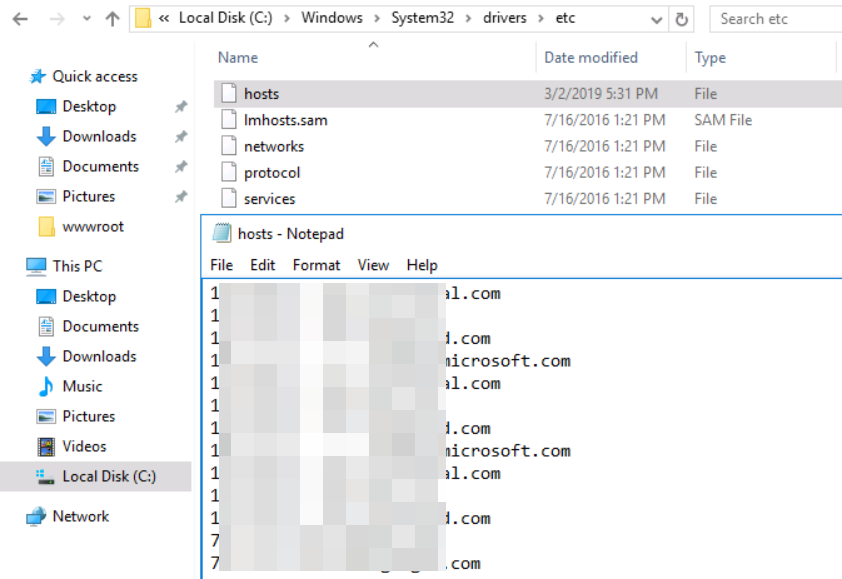842x579 pixels.
Task: Click the Search etc box
Action: click(x=776, y=19)
